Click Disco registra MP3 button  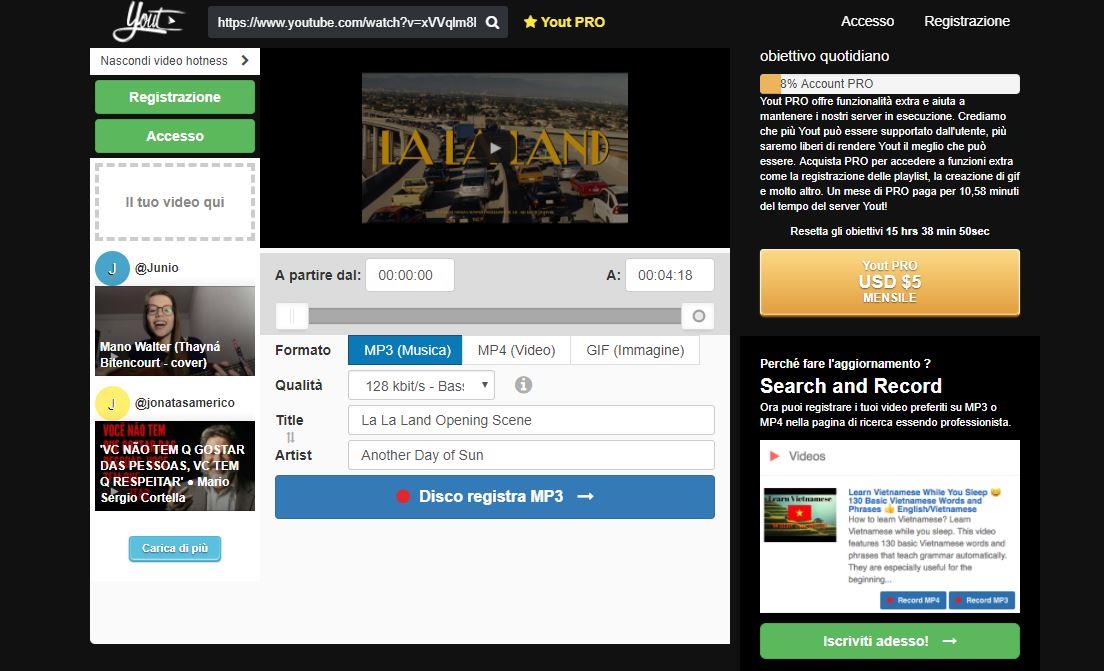[495, 496]
